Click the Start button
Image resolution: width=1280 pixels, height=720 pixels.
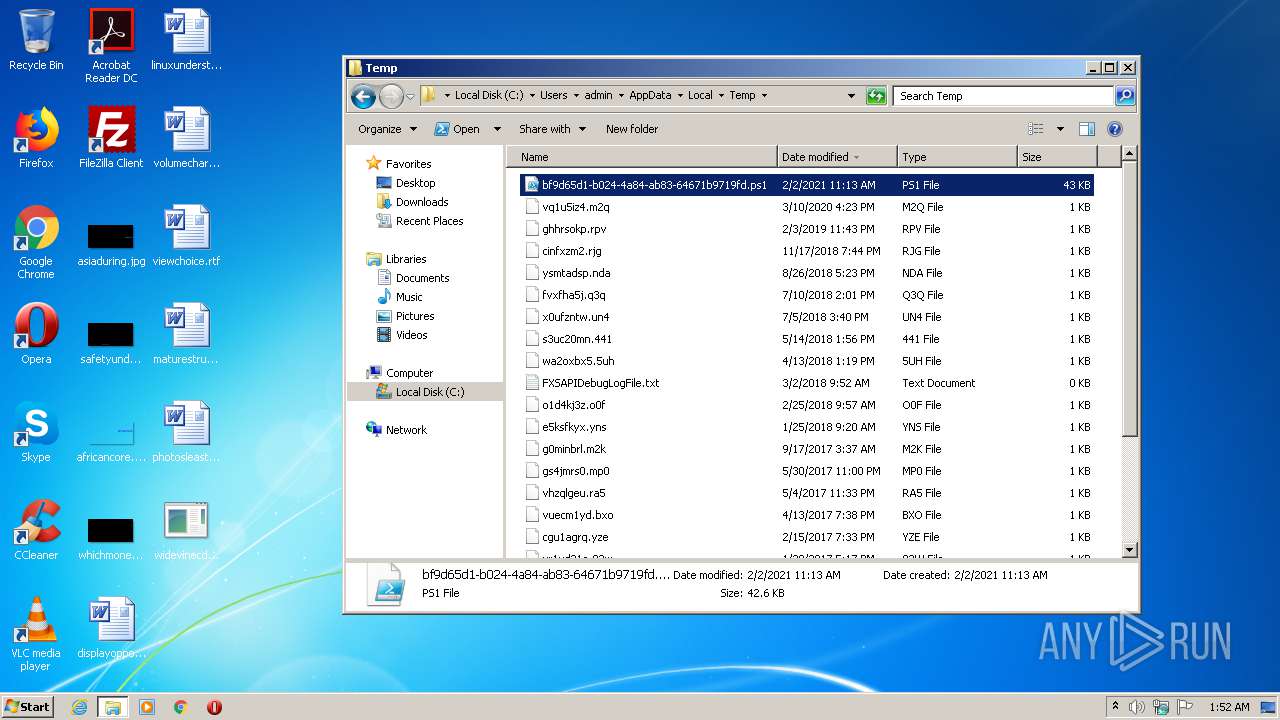tap(28, 706)
